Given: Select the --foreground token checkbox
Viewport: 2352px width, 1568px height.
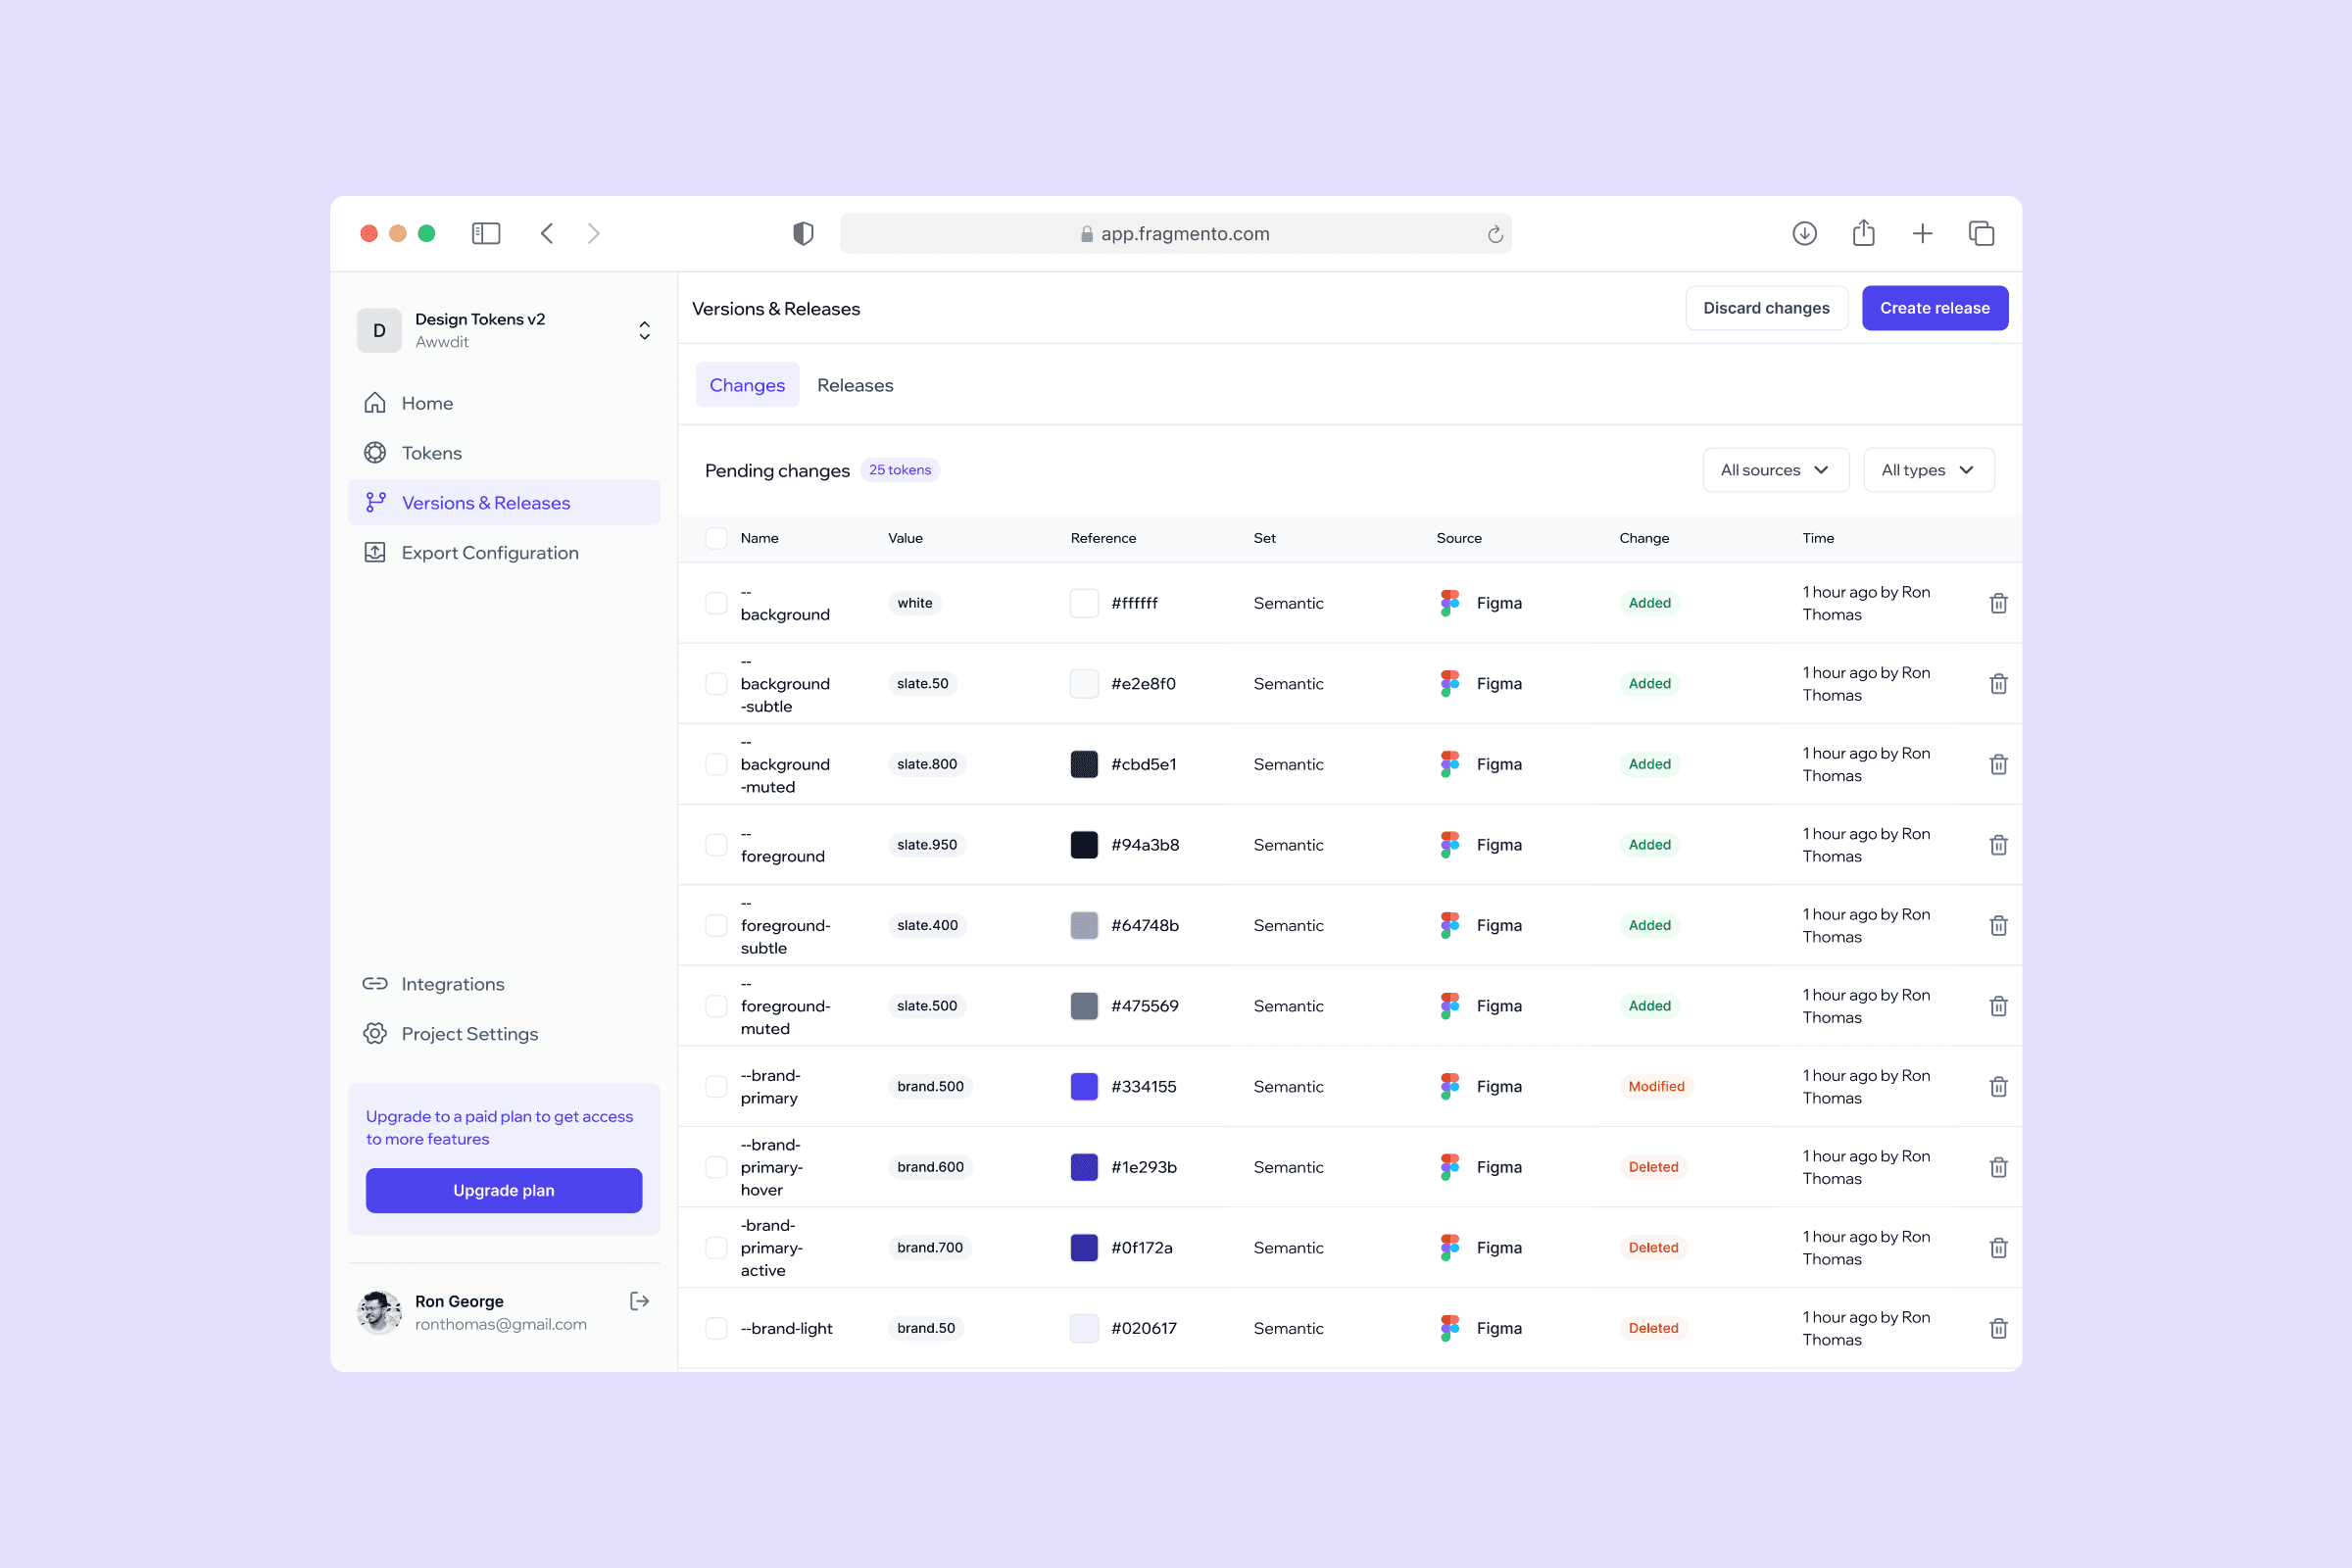Looking at the screenshot, I should click(x=716, y=845).
